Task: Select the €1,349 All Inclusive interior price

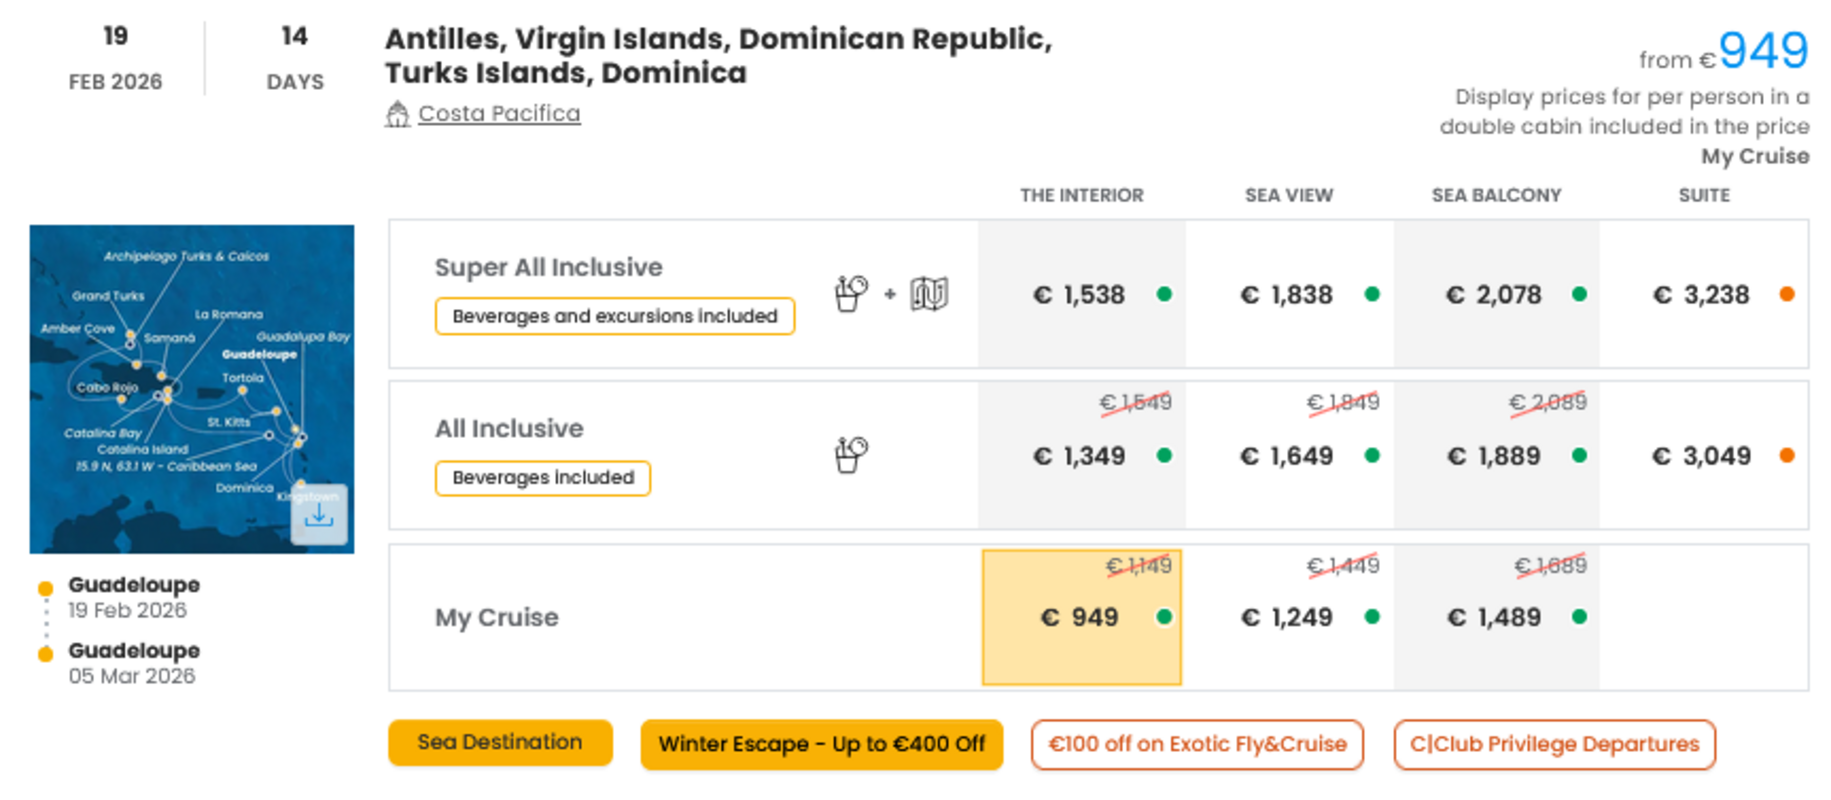Action: point(1082,455)
